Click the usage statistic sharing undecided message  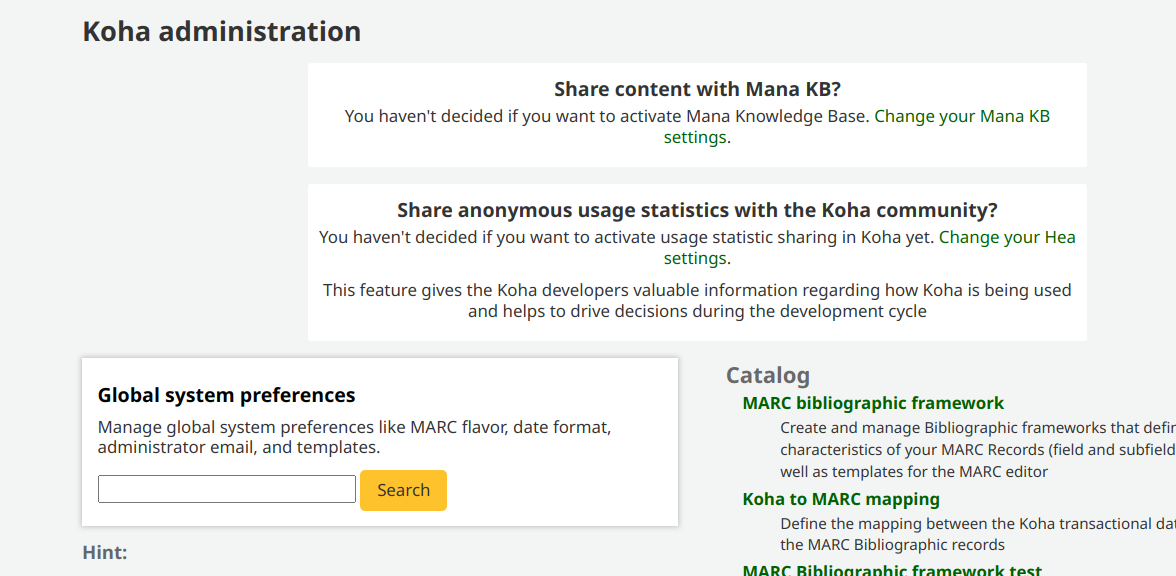point(626,238)
